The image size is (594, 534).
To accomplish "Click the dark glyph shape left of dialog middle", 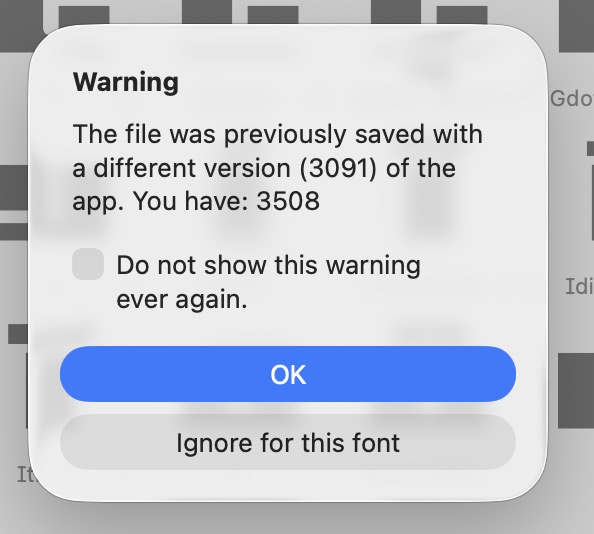I will pyautogui.click(x=14, y=187).
